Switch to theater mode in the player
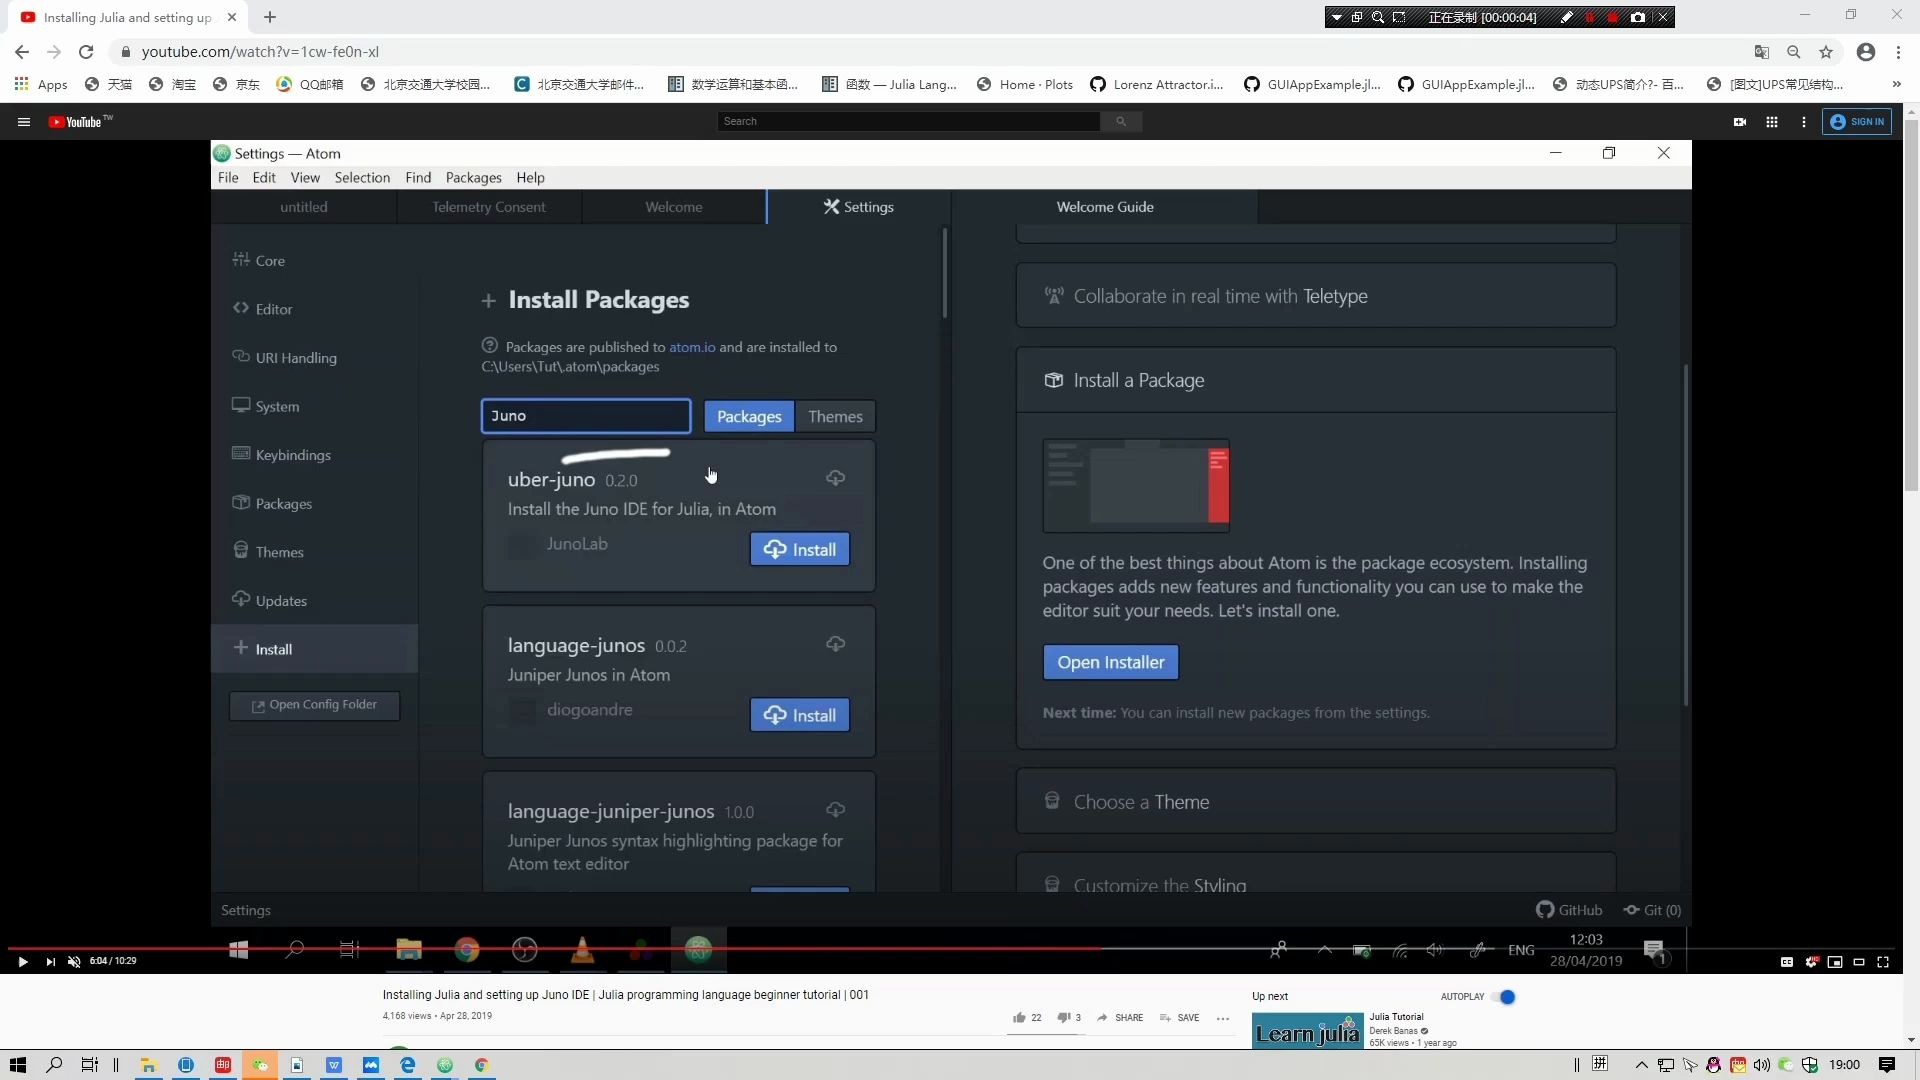The image size is (1920, 1080). (1860, 961)
